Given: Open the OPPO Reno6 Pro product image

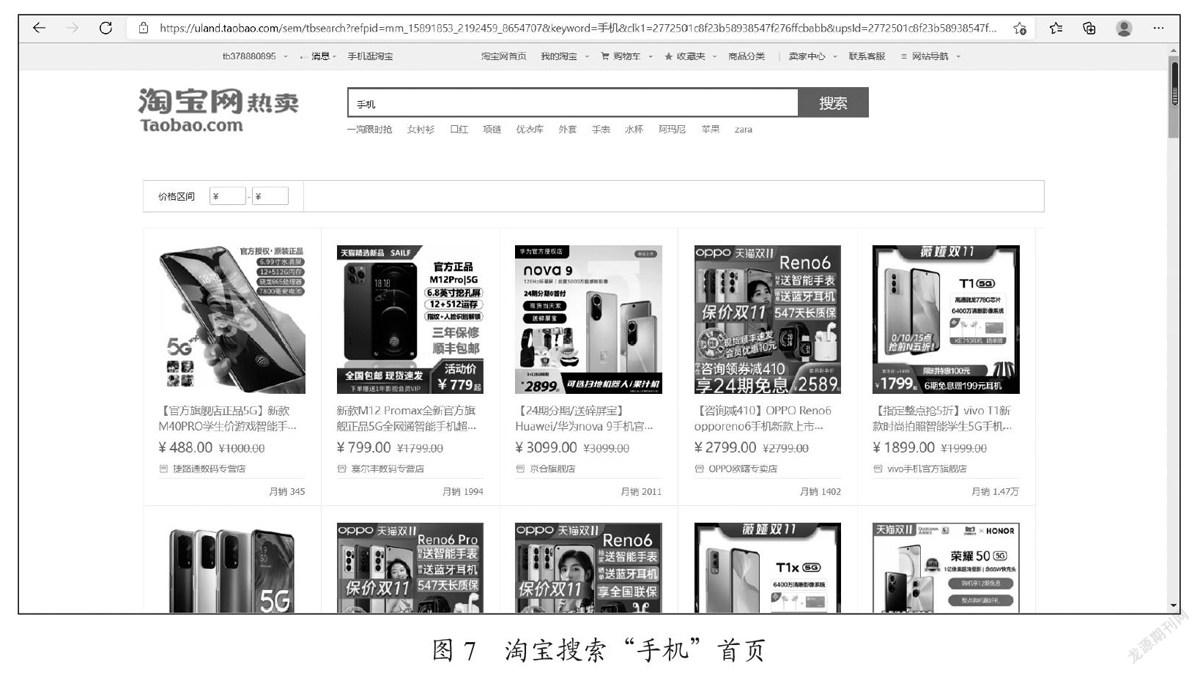Looking at the screenshot, I should tap(410, 568).
